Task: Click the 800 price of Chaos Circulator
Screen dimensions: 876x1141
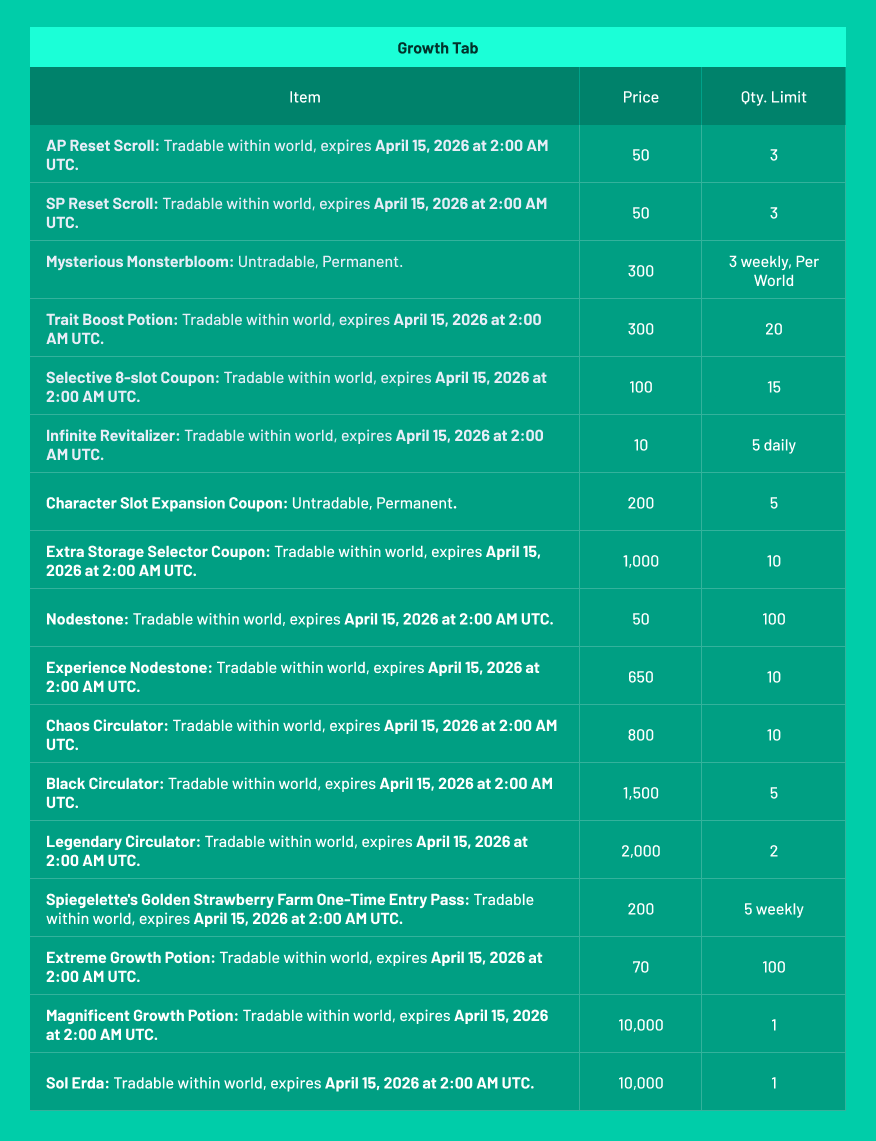Action: 640,735
